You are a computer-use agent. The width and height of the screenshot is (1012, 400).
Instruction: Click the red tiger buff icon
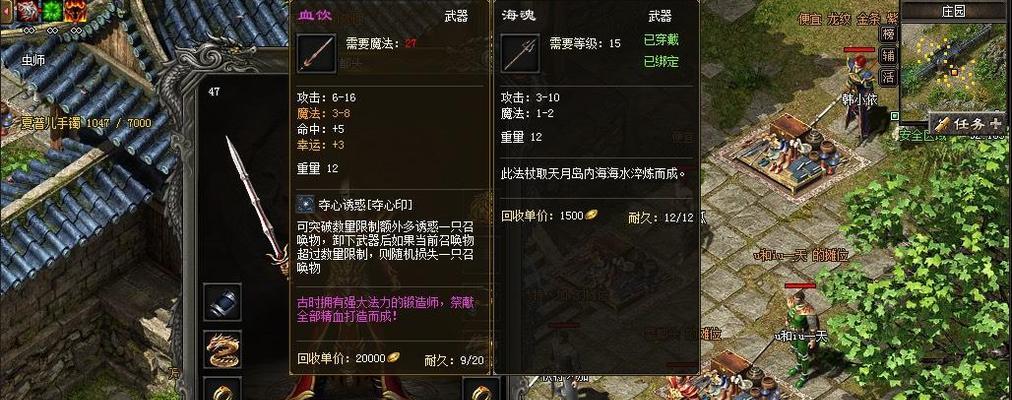(28, 11)
